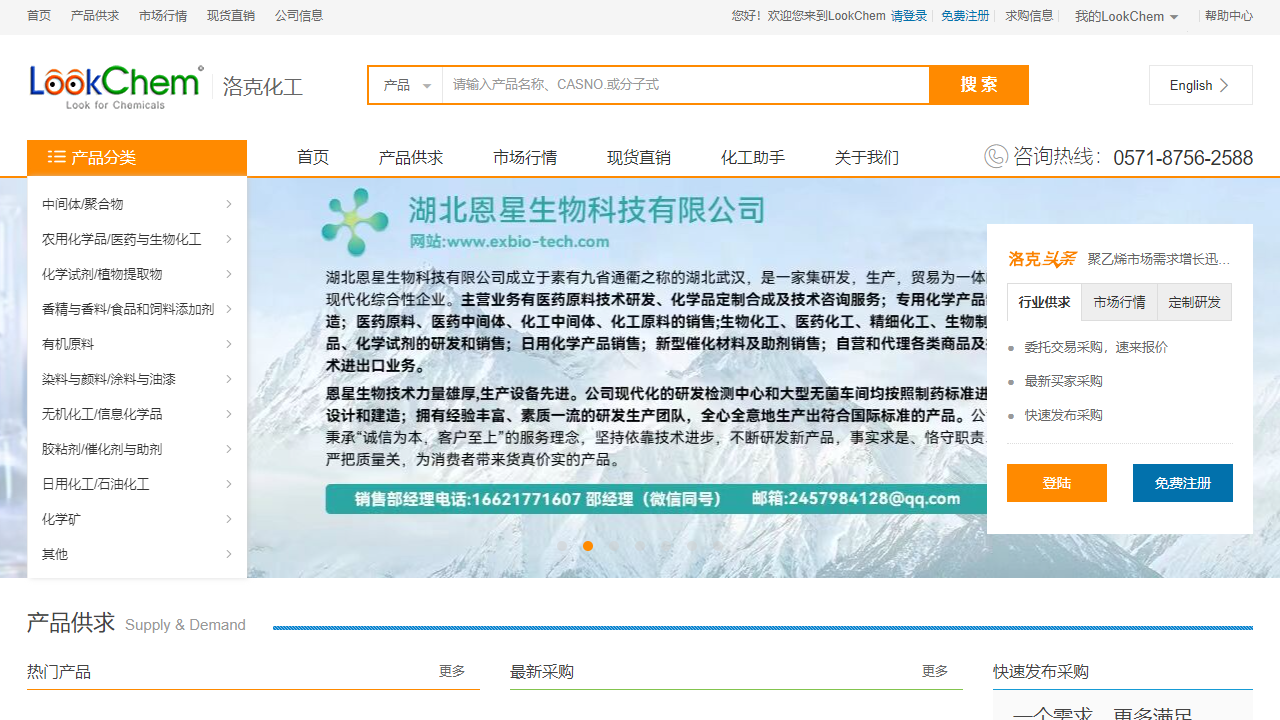Click the blue 免费注册 button
1280x720 pixels.
point(1183,483)
